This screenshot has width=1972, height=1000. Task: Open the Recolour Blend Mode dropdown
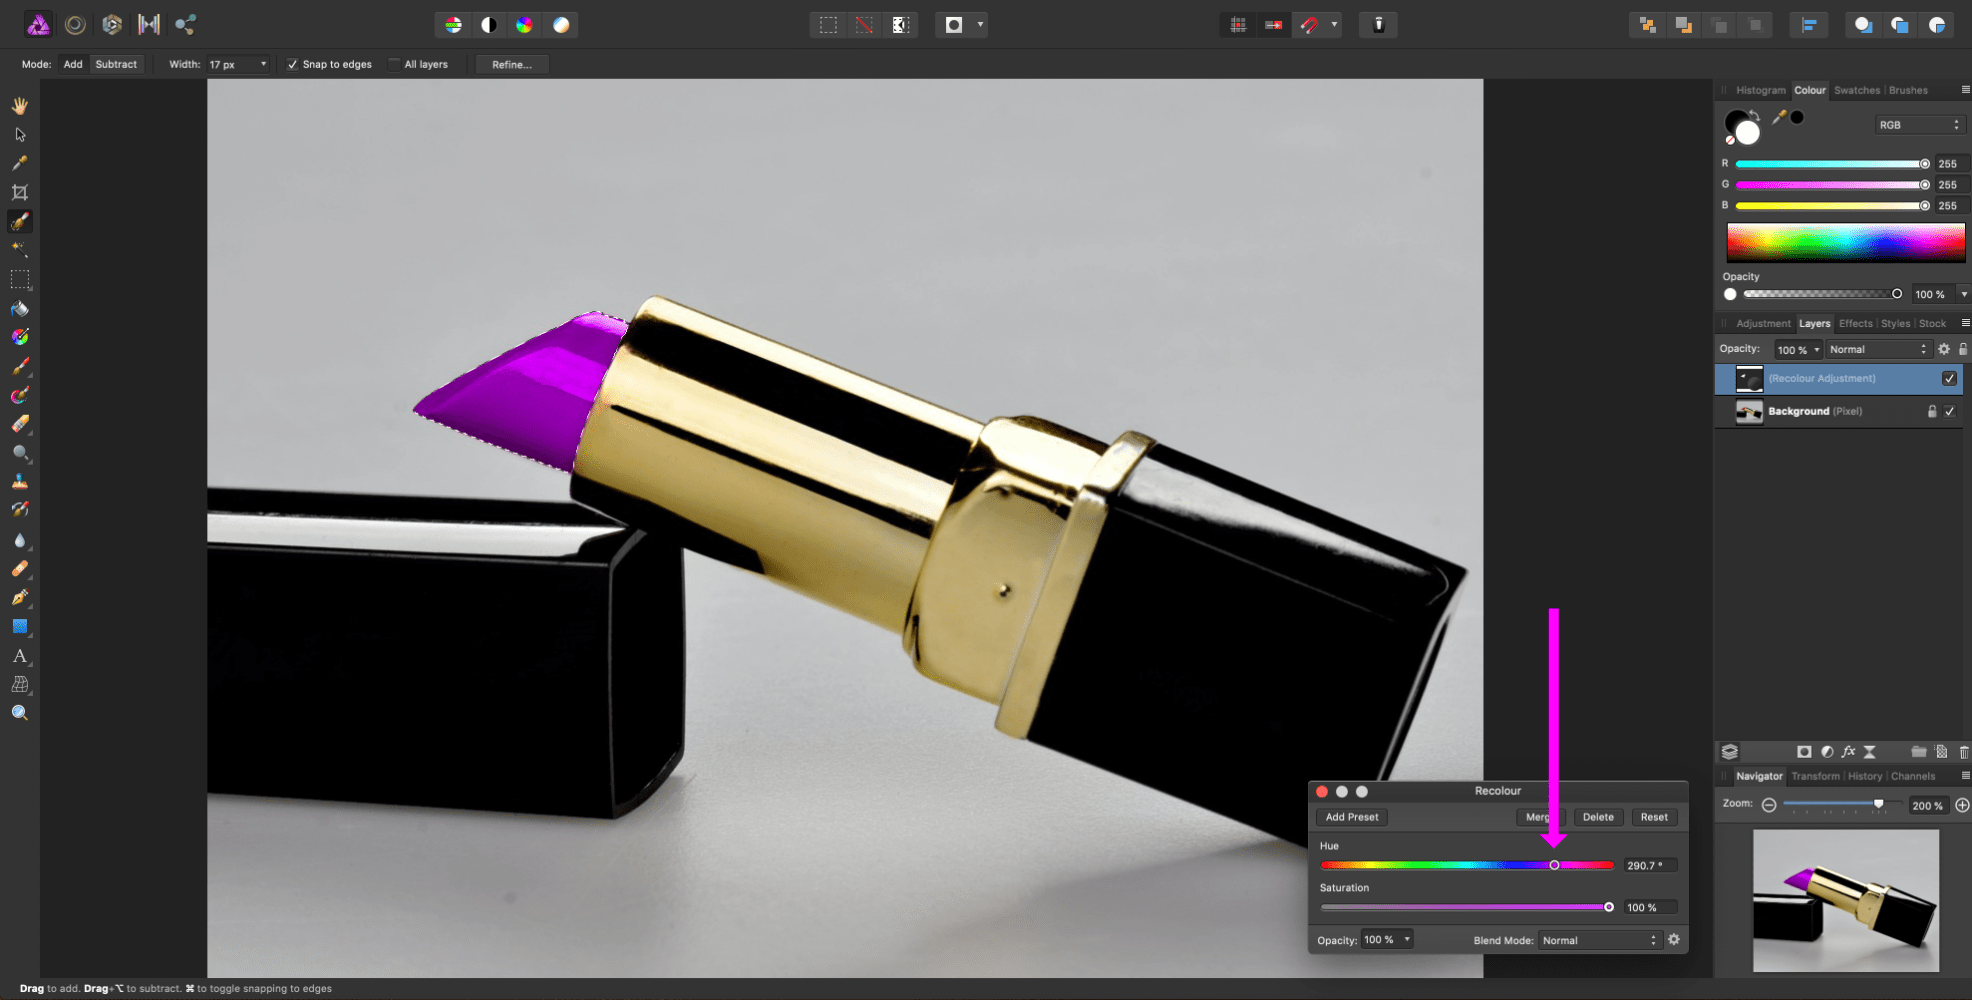tap(1599, 940)
